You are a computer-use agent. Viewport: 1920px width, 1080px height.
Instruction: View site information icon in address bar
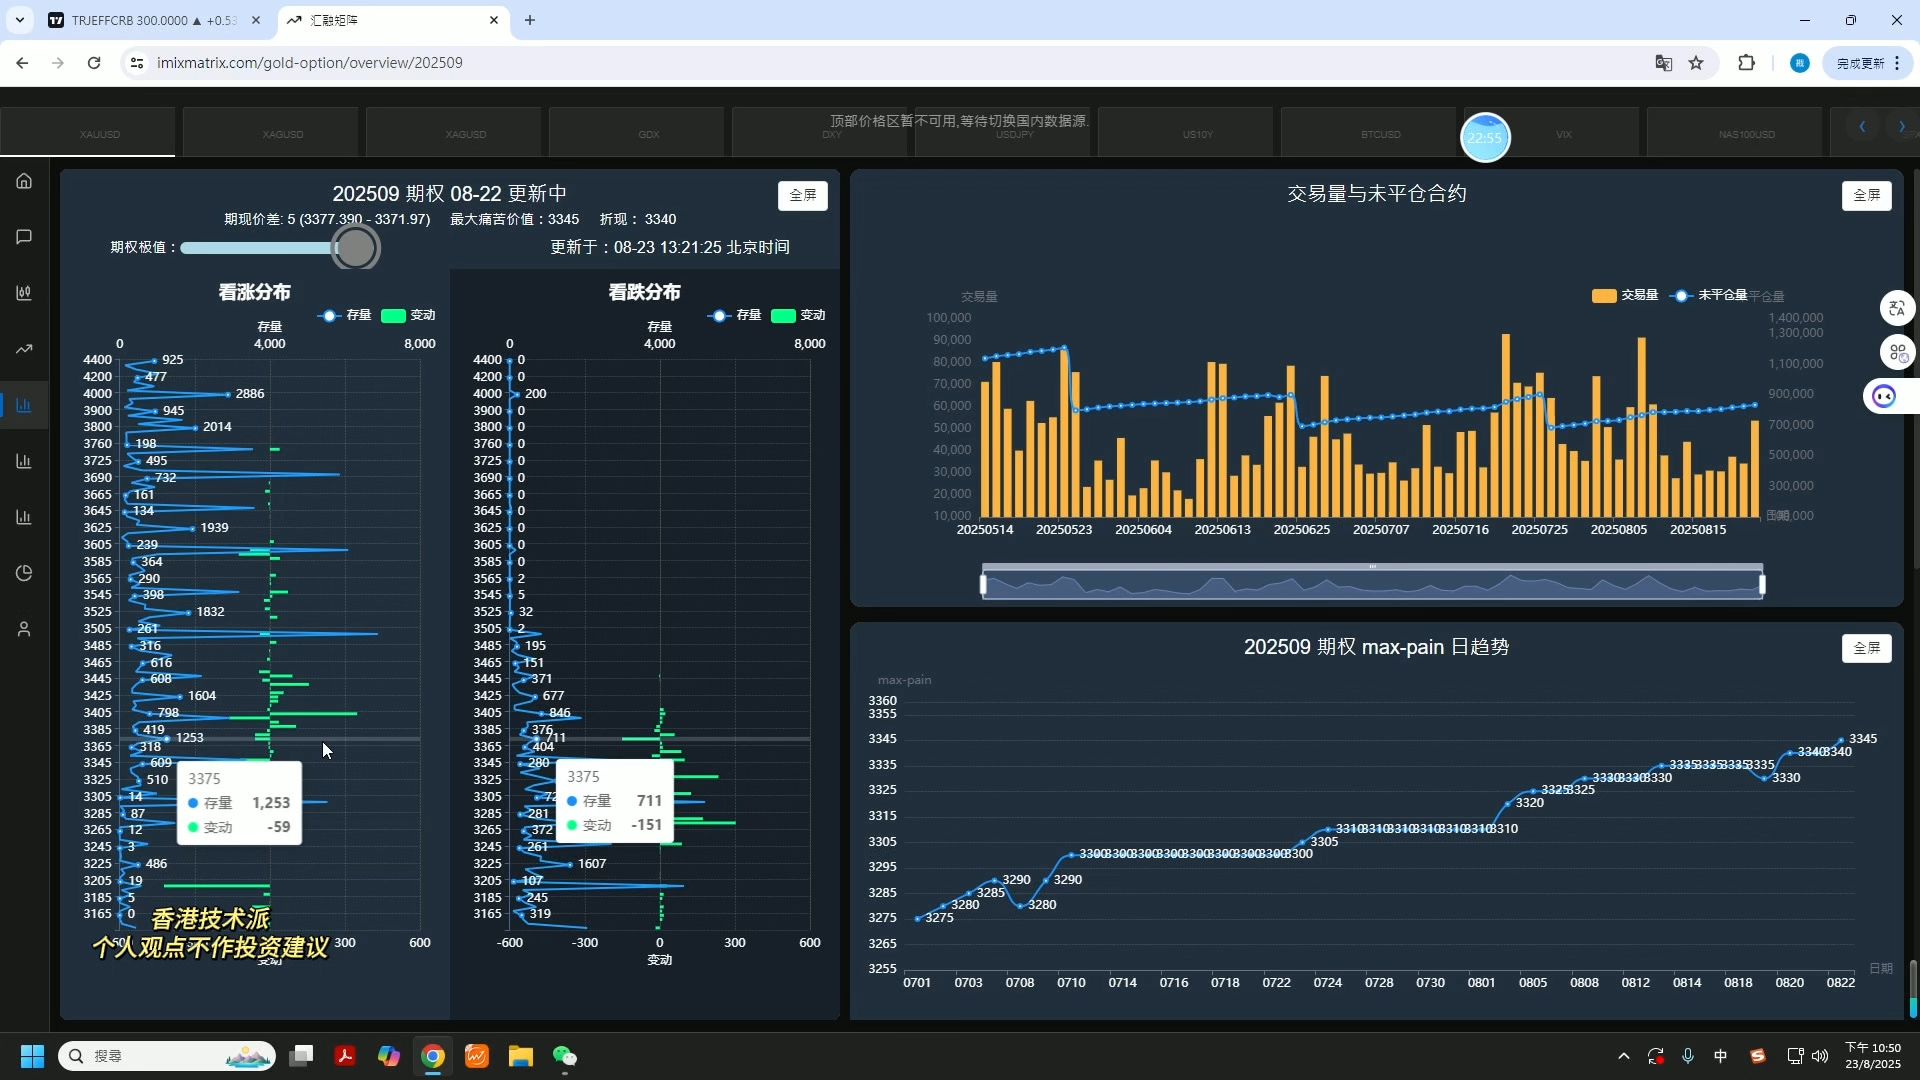137,63
